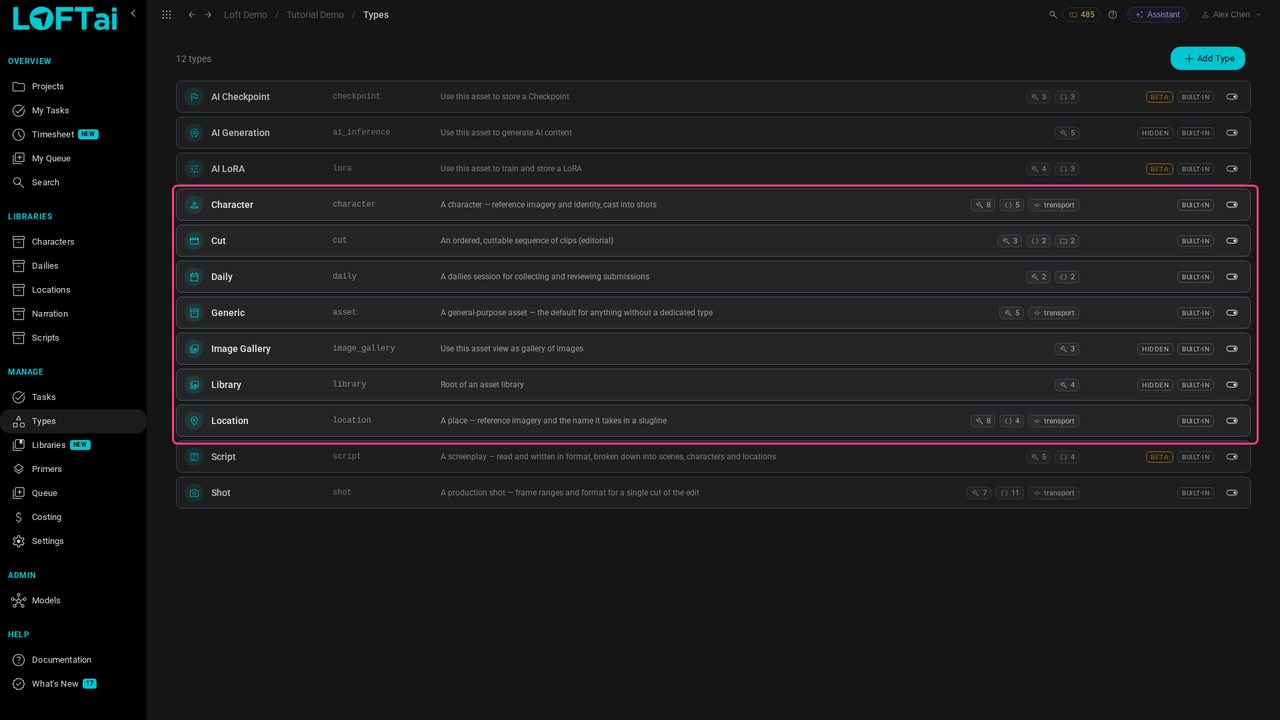Toggle the AI Checkpoint type switch
The width and height of the screenshot is (1280, 720).
[x=1232, y=97]
